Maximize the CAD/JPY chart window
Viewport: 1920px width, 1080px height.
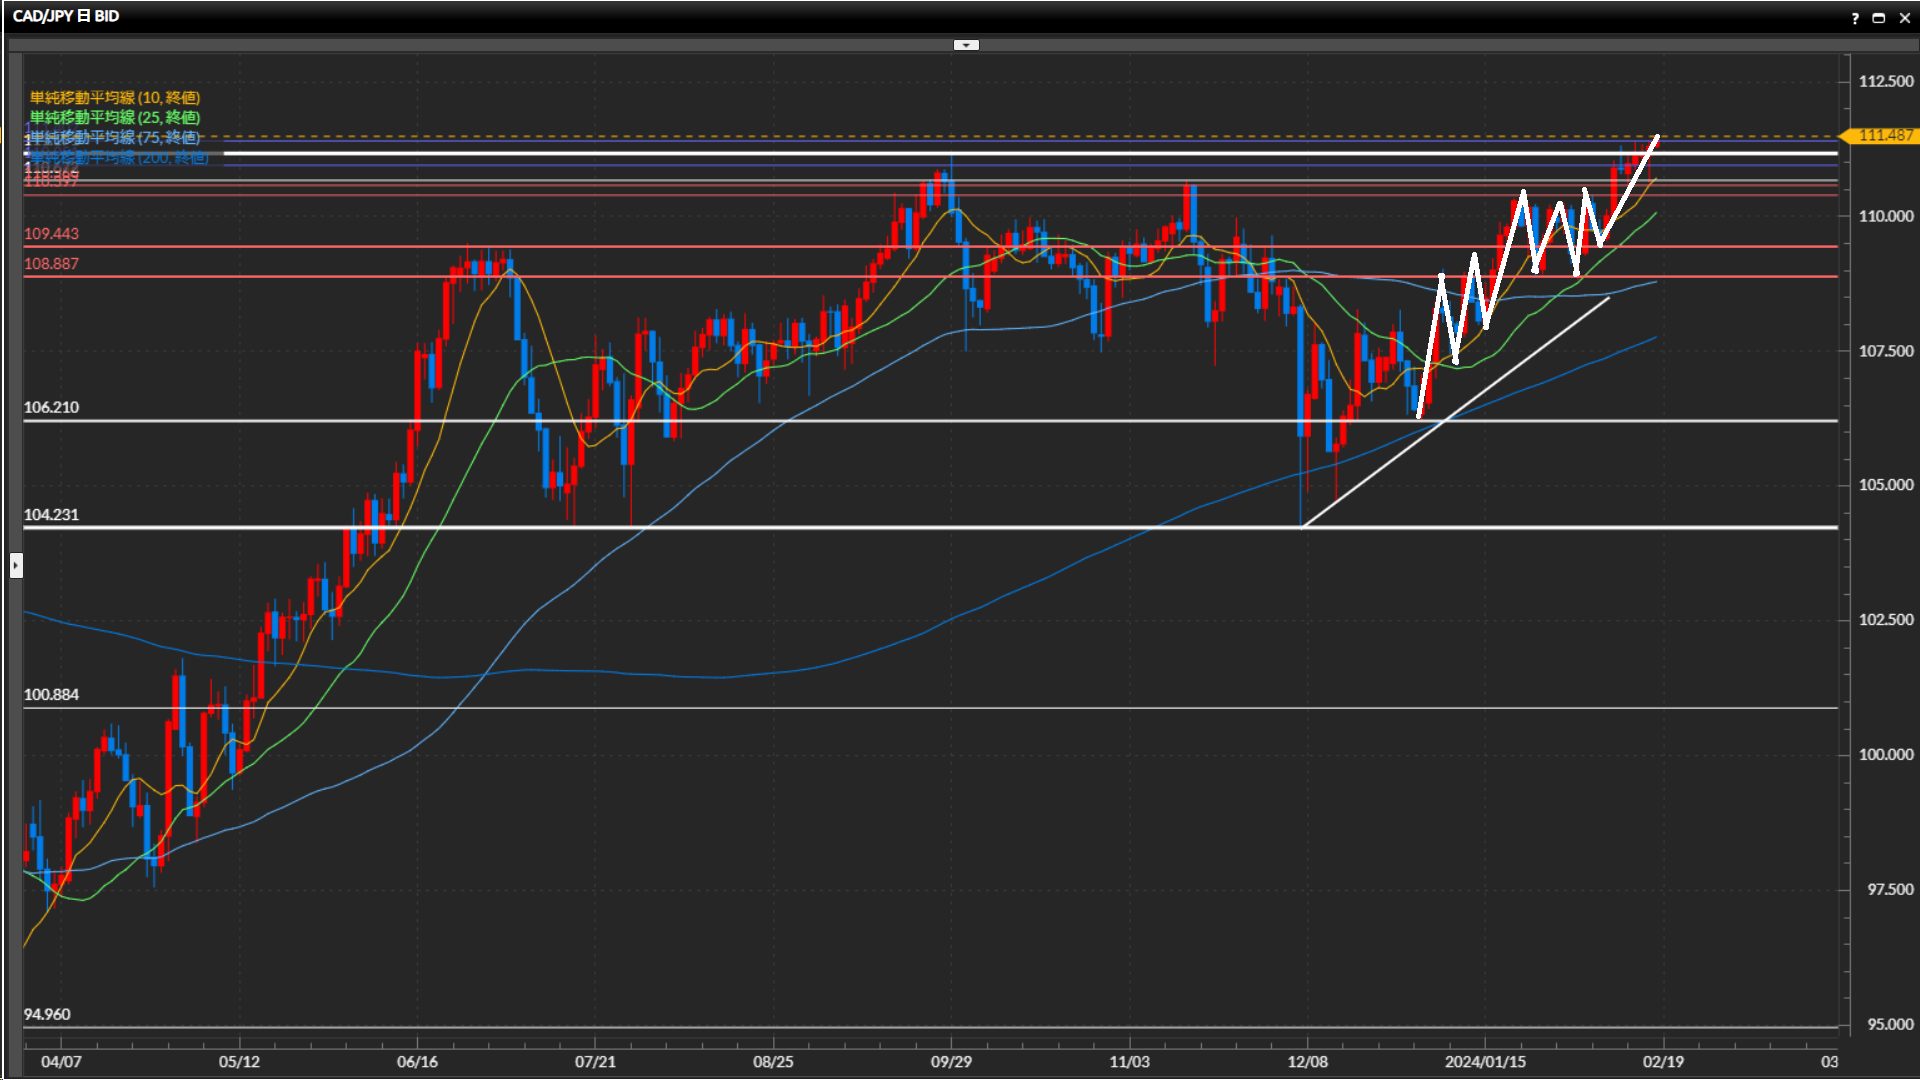[1879, 18]
